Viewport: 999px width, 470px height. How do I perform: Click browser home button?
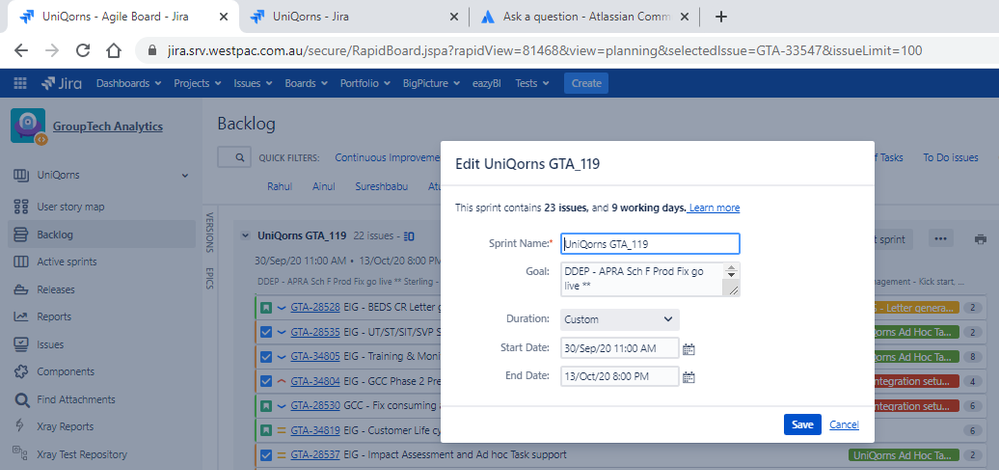113,51
